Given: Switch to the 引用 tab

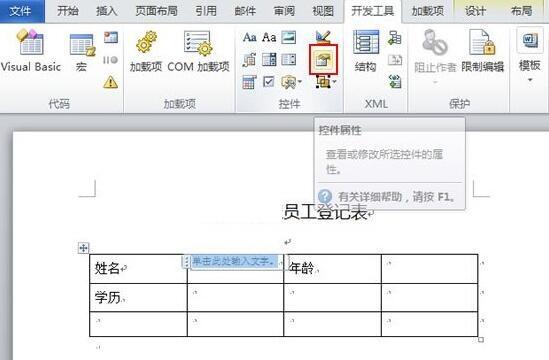Looking at the screenshot, I should tap(206, 11).
